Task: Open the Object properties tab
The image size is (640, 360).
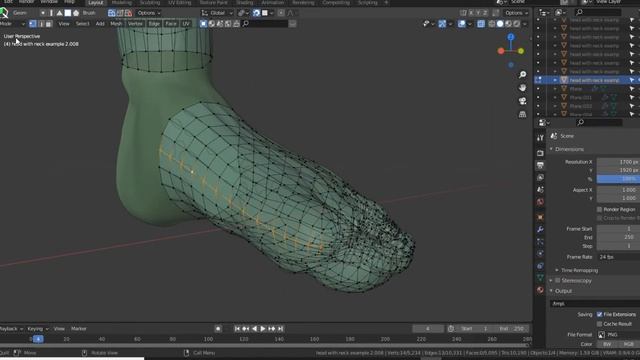Action: click(540, 217)
